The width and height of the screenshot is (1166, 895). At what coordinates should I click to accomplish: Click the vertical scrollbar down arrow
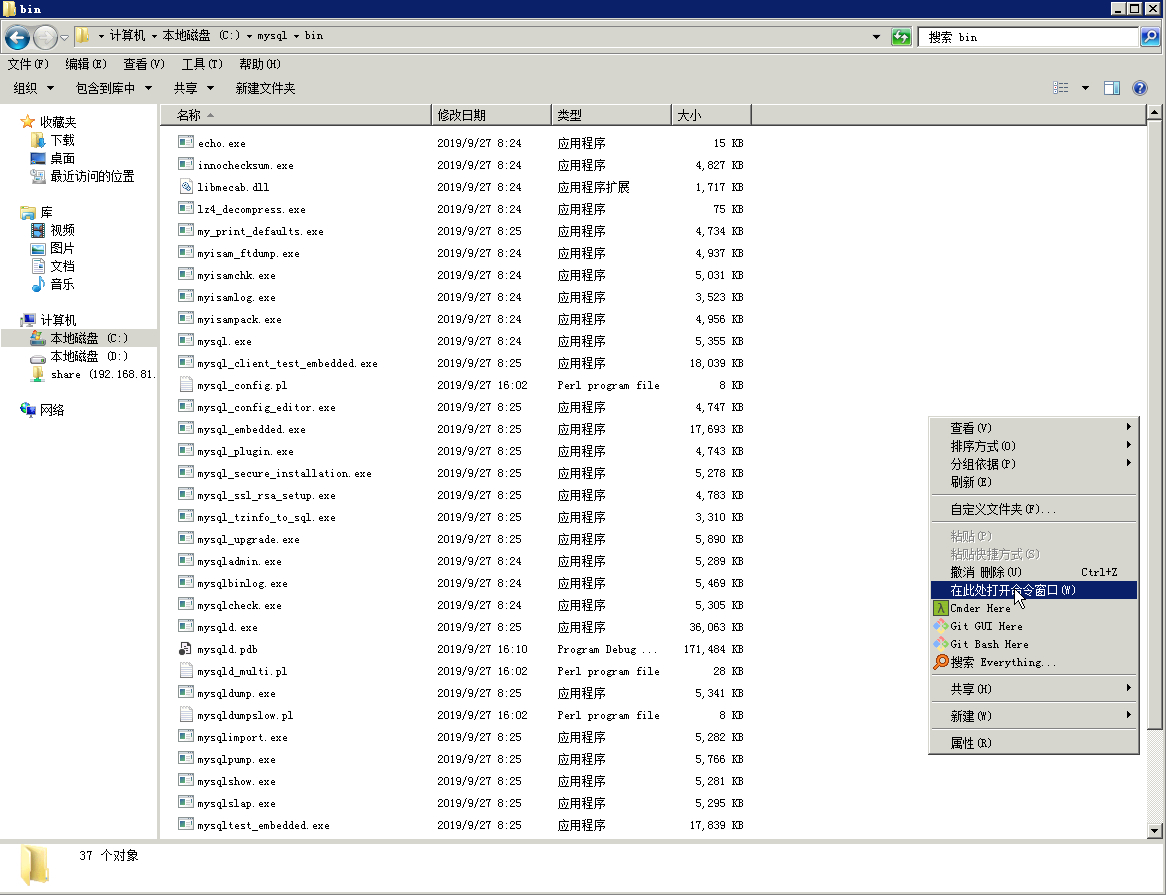(1154, 831)
